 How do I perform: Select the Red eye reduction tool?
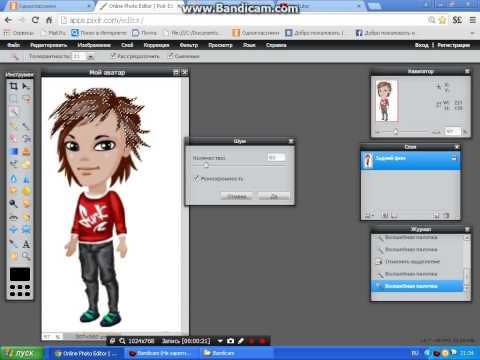pos(13,218)
